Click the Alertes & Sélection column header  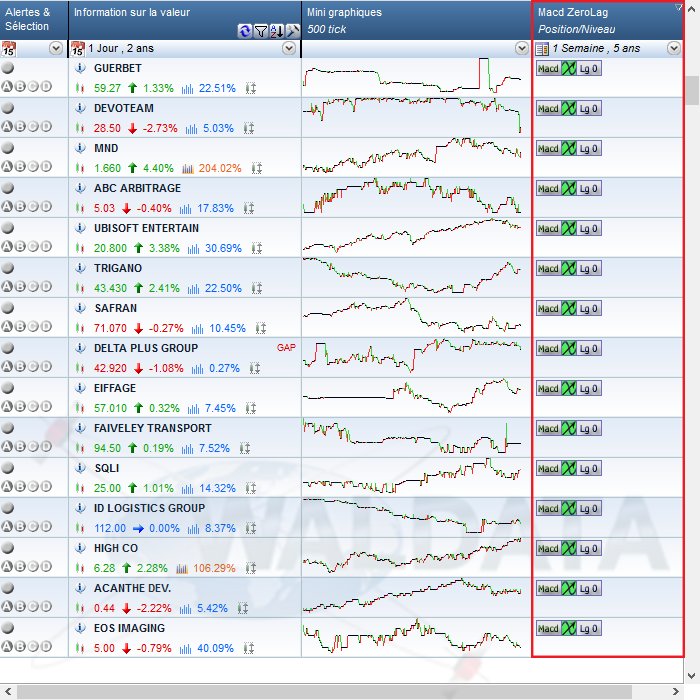pos(34,20)
